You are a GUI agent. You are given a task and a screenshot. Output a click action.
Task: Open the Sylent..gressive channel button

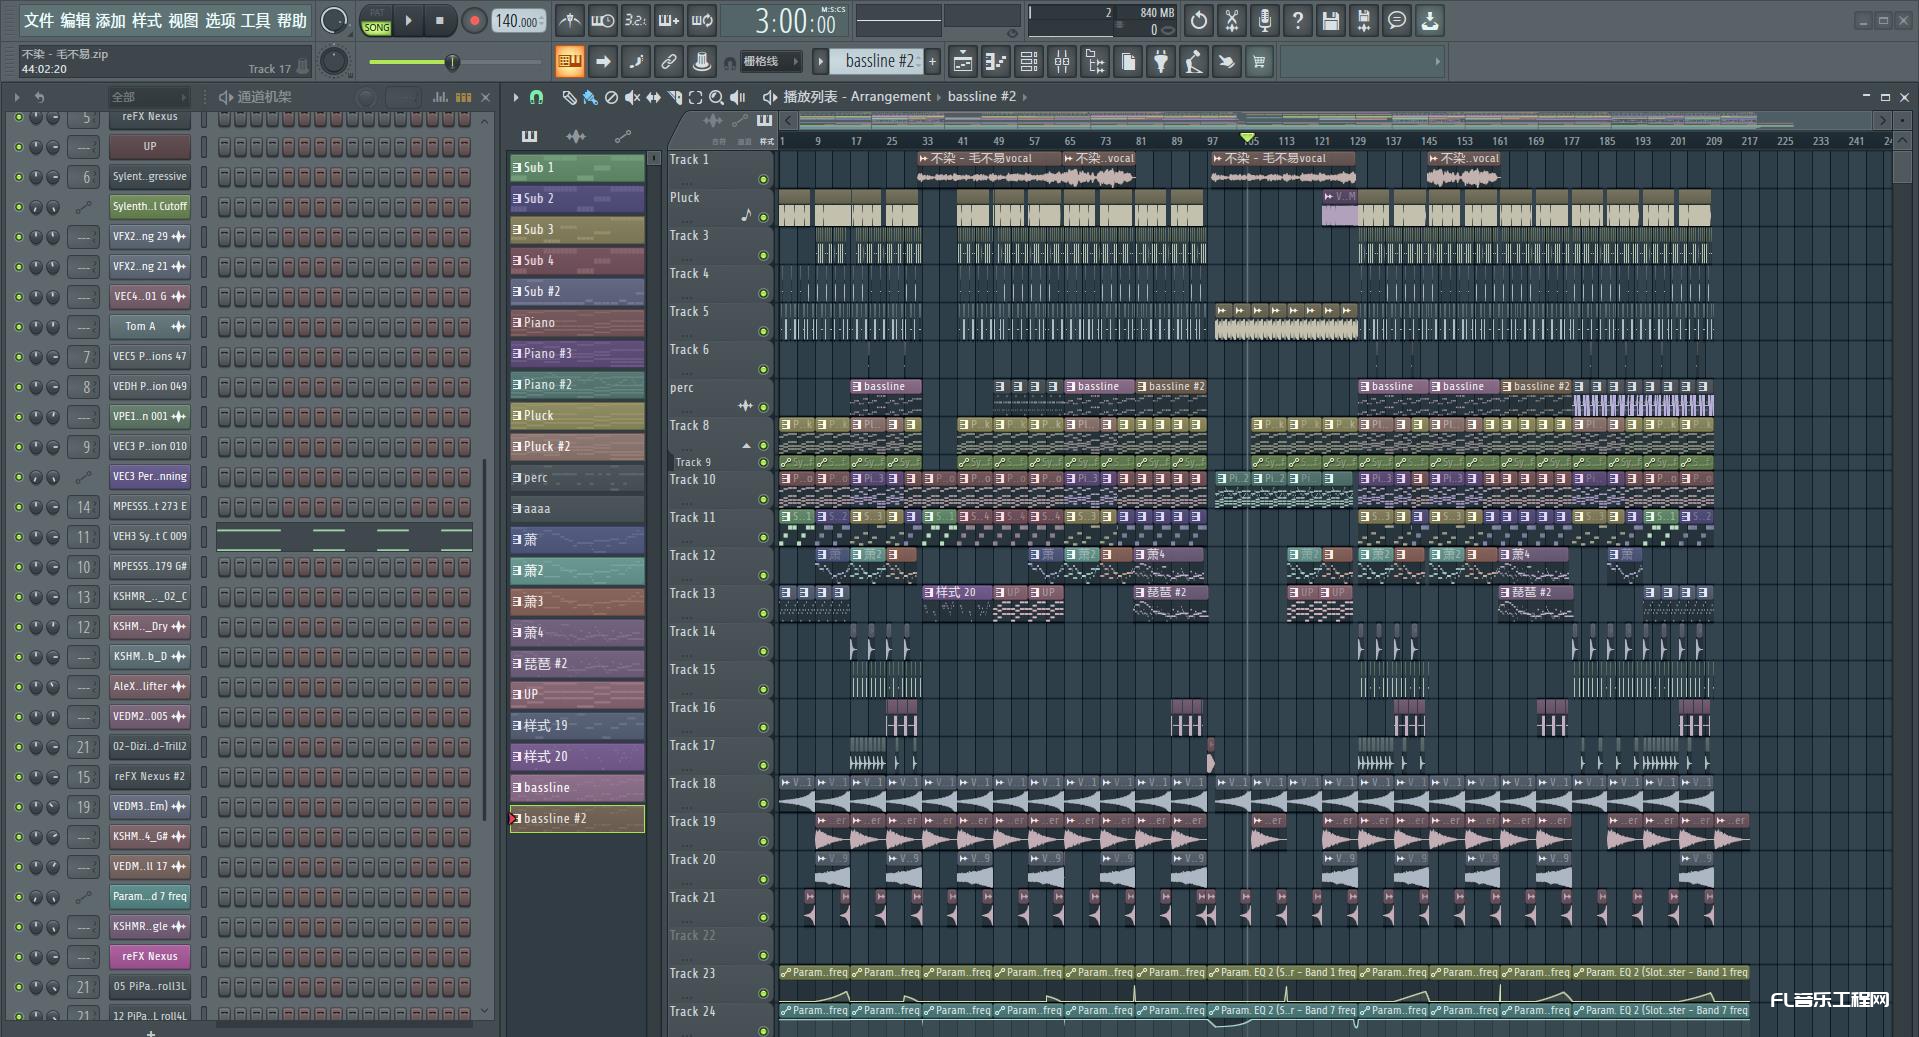(149, 177)
